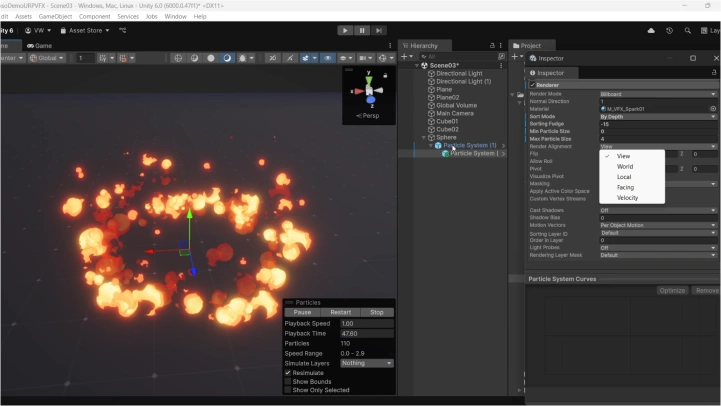The height and width of the screenshot is (406, 721).
Task: Open Hierarchy panel three-dot options
Action: click(x=501, y=46)
